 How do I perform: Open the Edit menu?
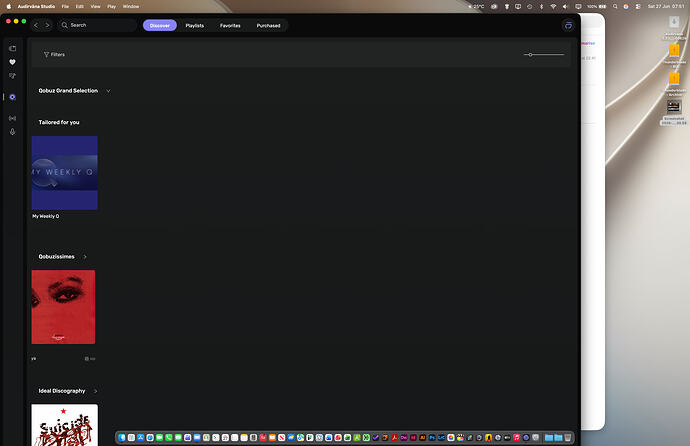[80, 7]
